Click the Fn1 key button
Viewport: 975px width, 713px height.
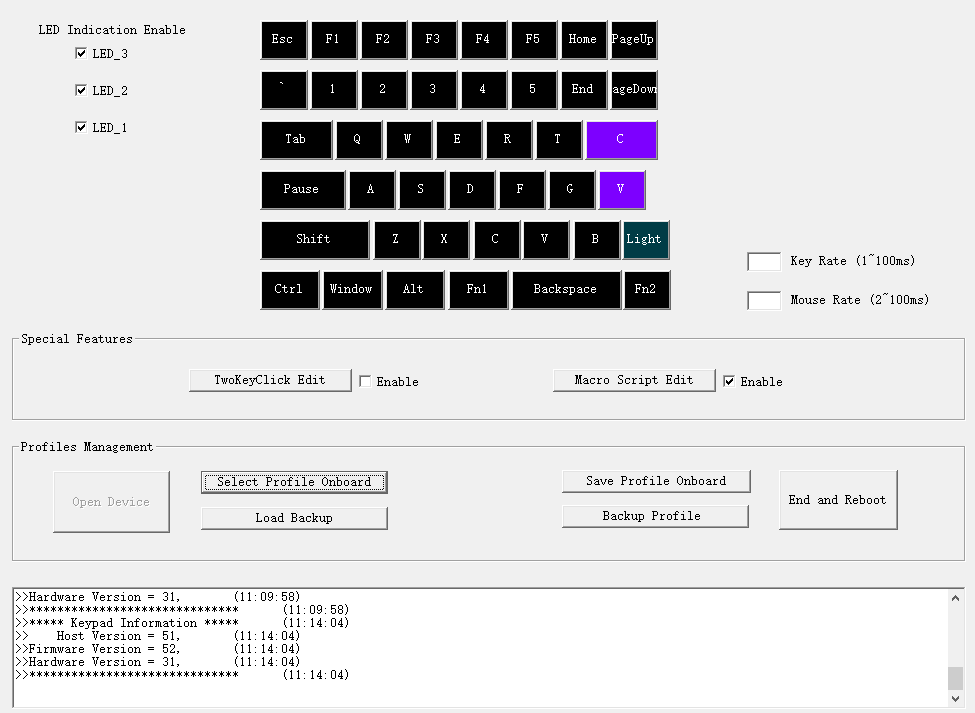point(478,290)
